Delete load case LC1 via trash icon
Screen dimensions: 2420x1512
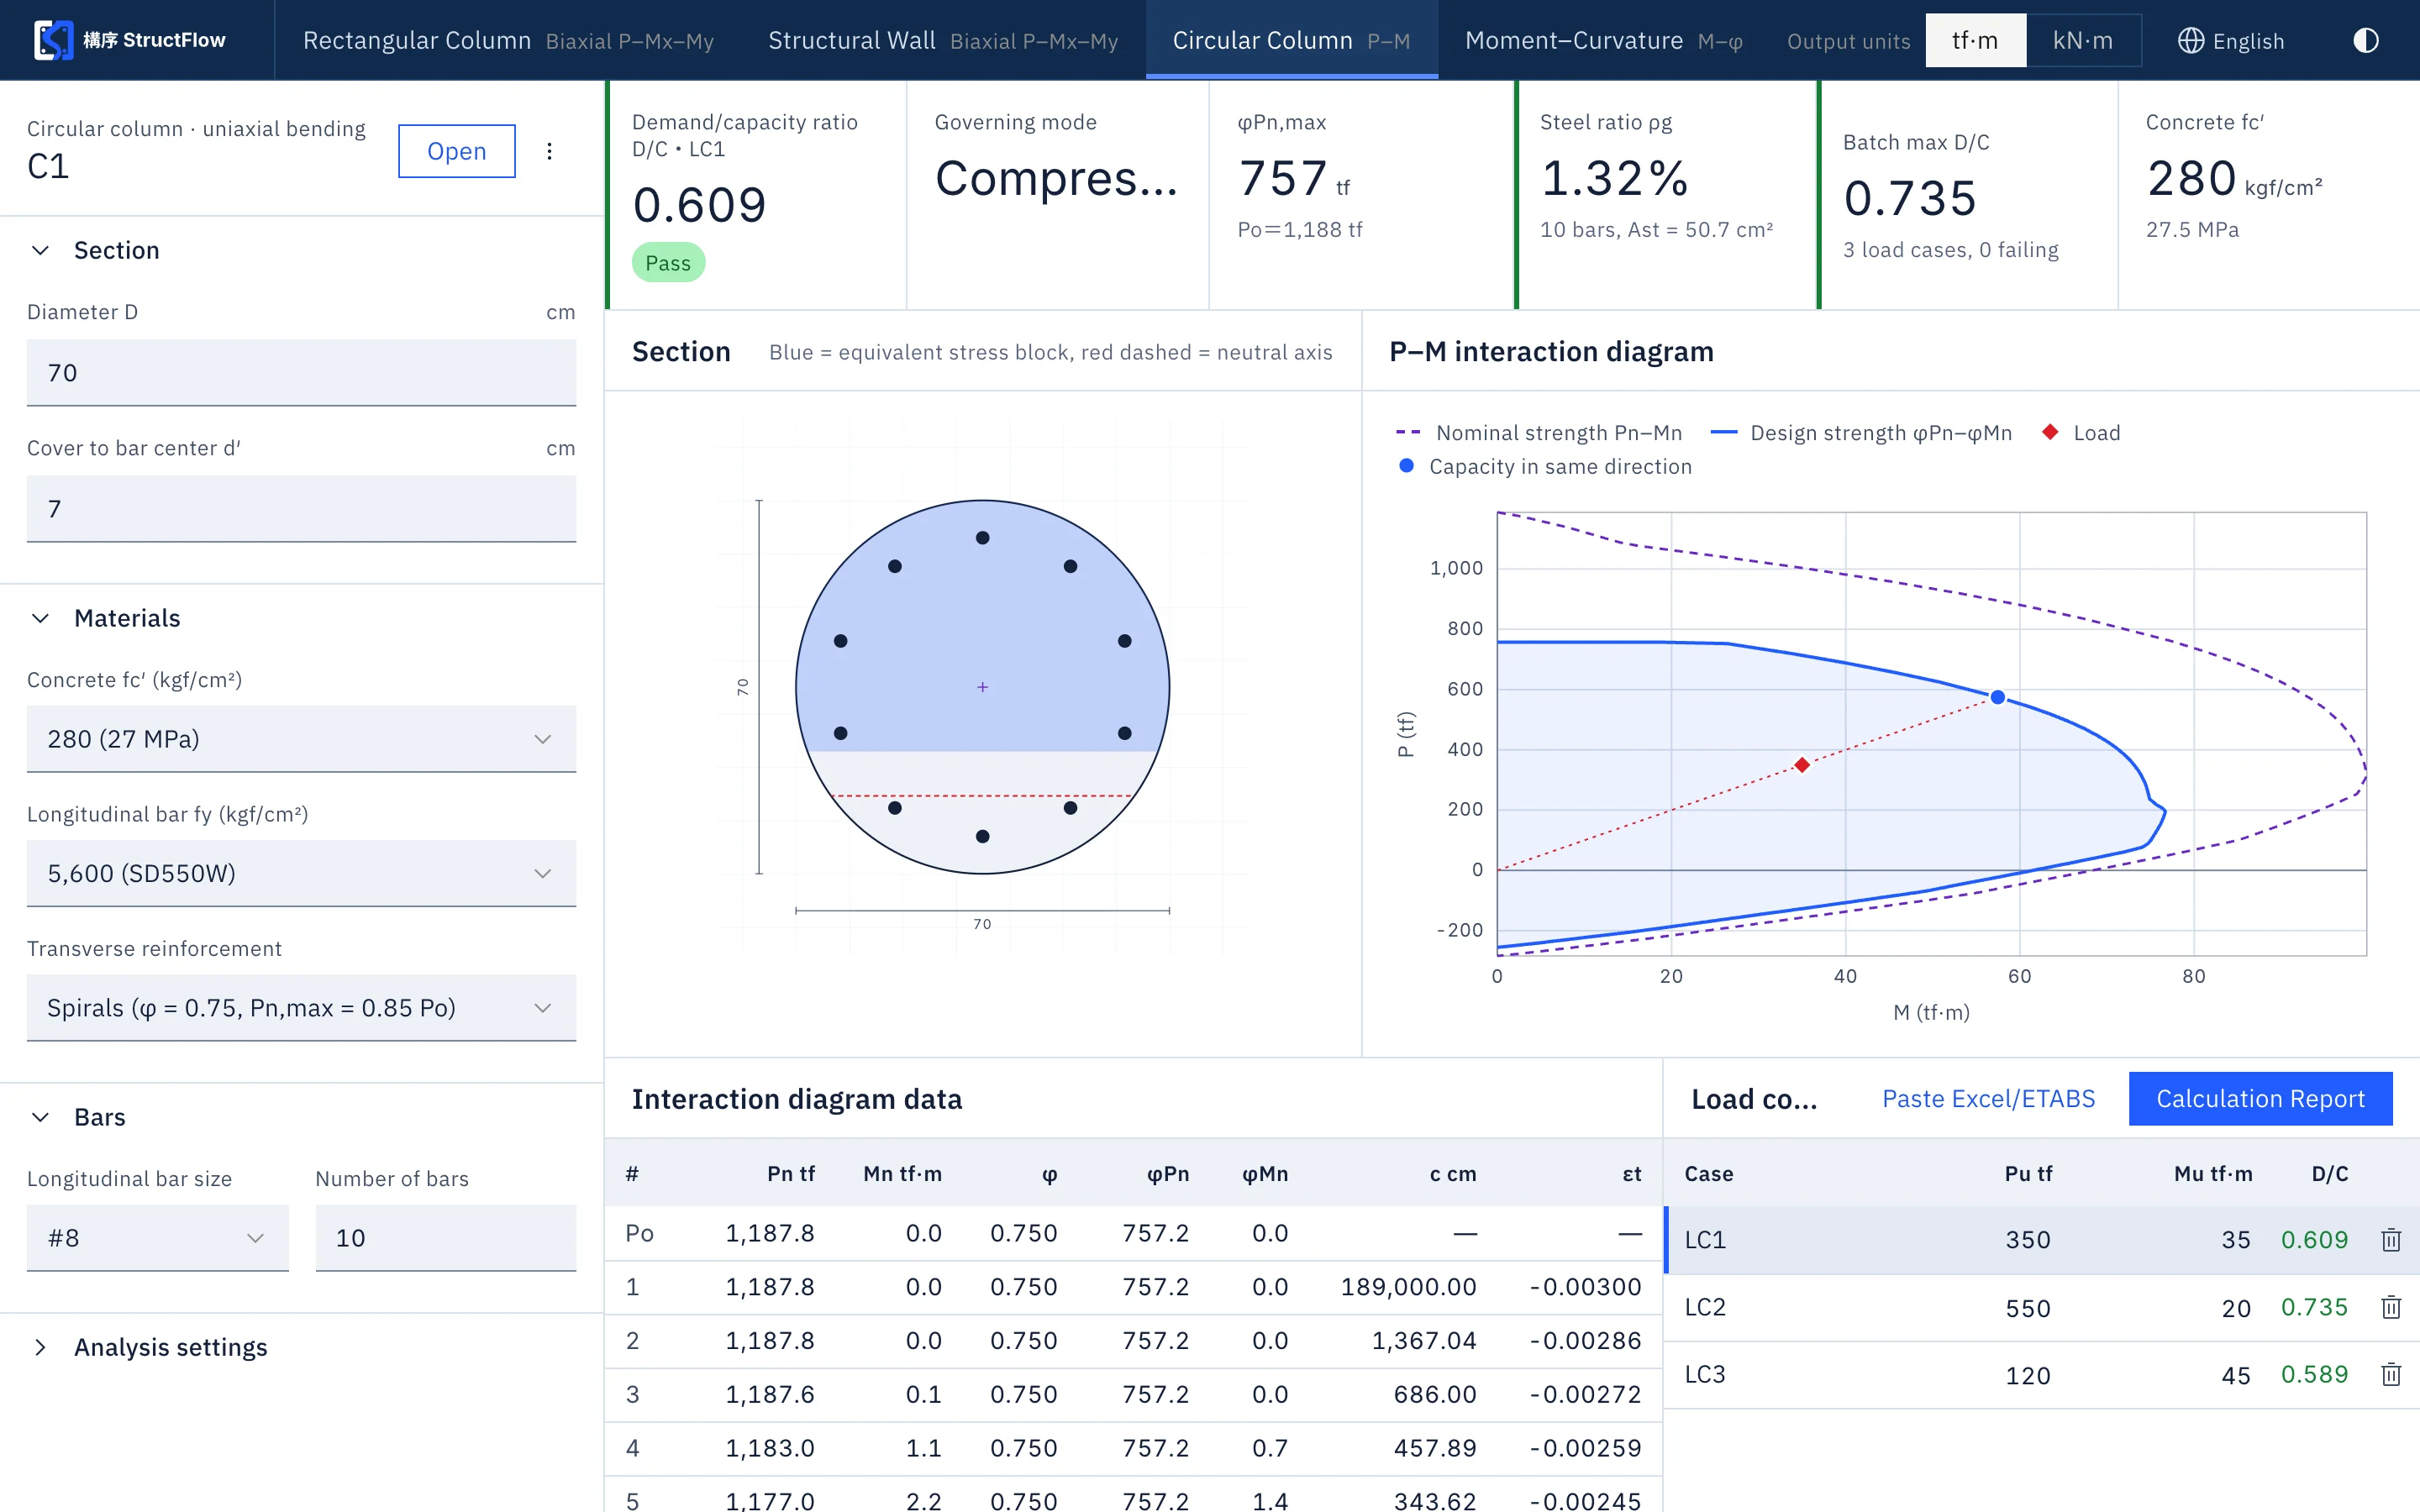[2391, 1240]
